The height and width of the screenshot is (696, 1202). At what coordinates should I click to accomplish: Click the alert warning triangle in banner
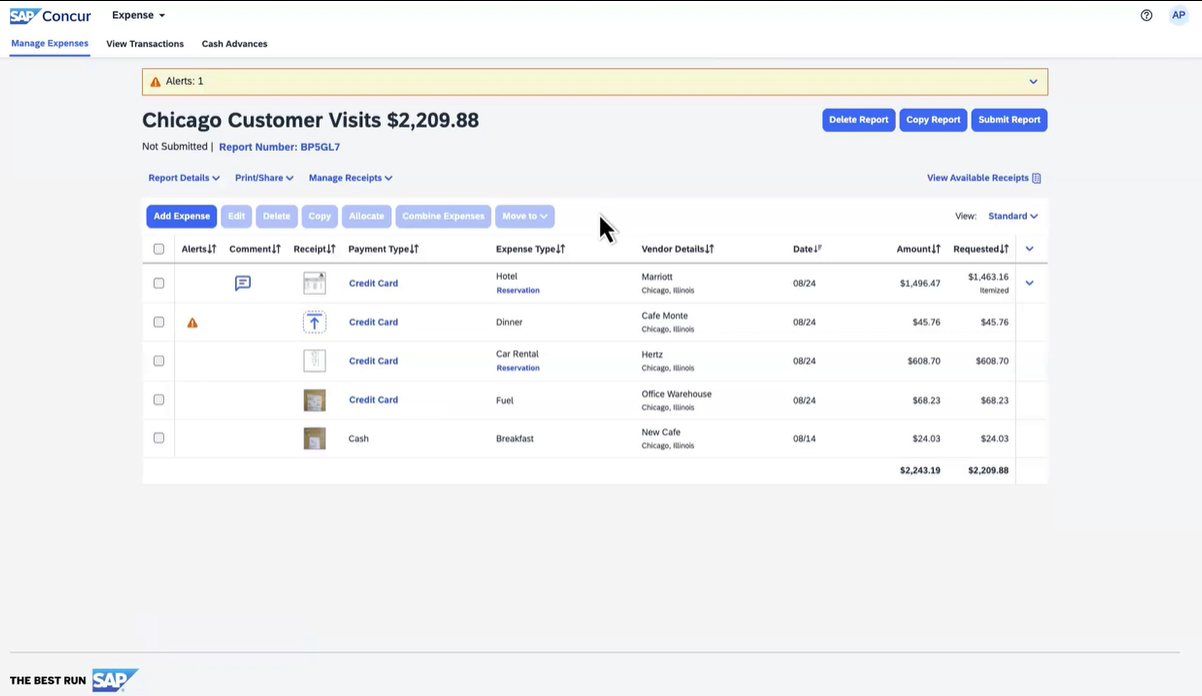coord(155,81)
